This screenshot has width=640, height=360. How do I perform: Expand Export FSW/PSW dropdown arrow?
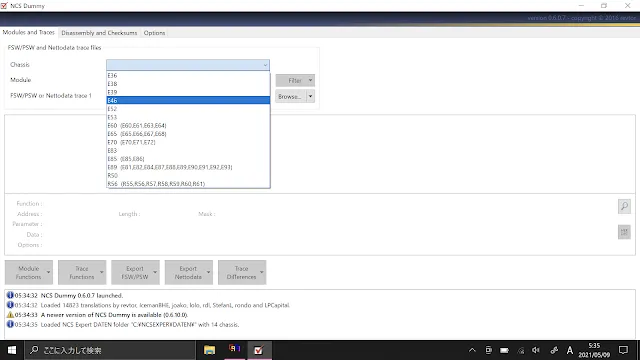click(x=155, y=273)
